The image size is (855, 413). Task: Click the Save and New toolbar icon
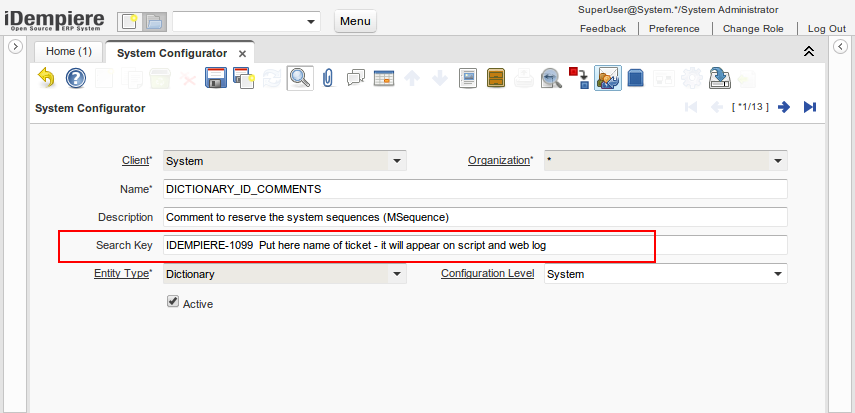coord(243,78)
